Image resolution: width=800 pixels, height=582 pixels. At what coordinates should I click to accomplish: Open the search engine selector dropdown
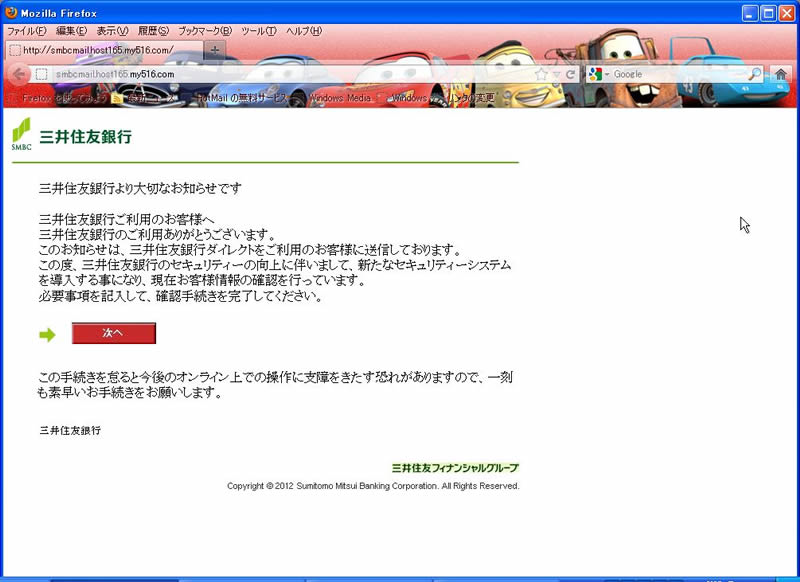(x=607, y=74)
